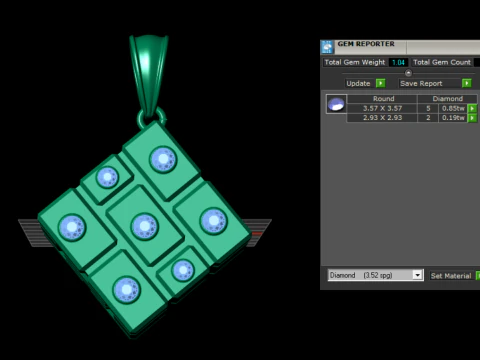Select the center gem on the pendant
480x360 pixels.
pos(144,226)
